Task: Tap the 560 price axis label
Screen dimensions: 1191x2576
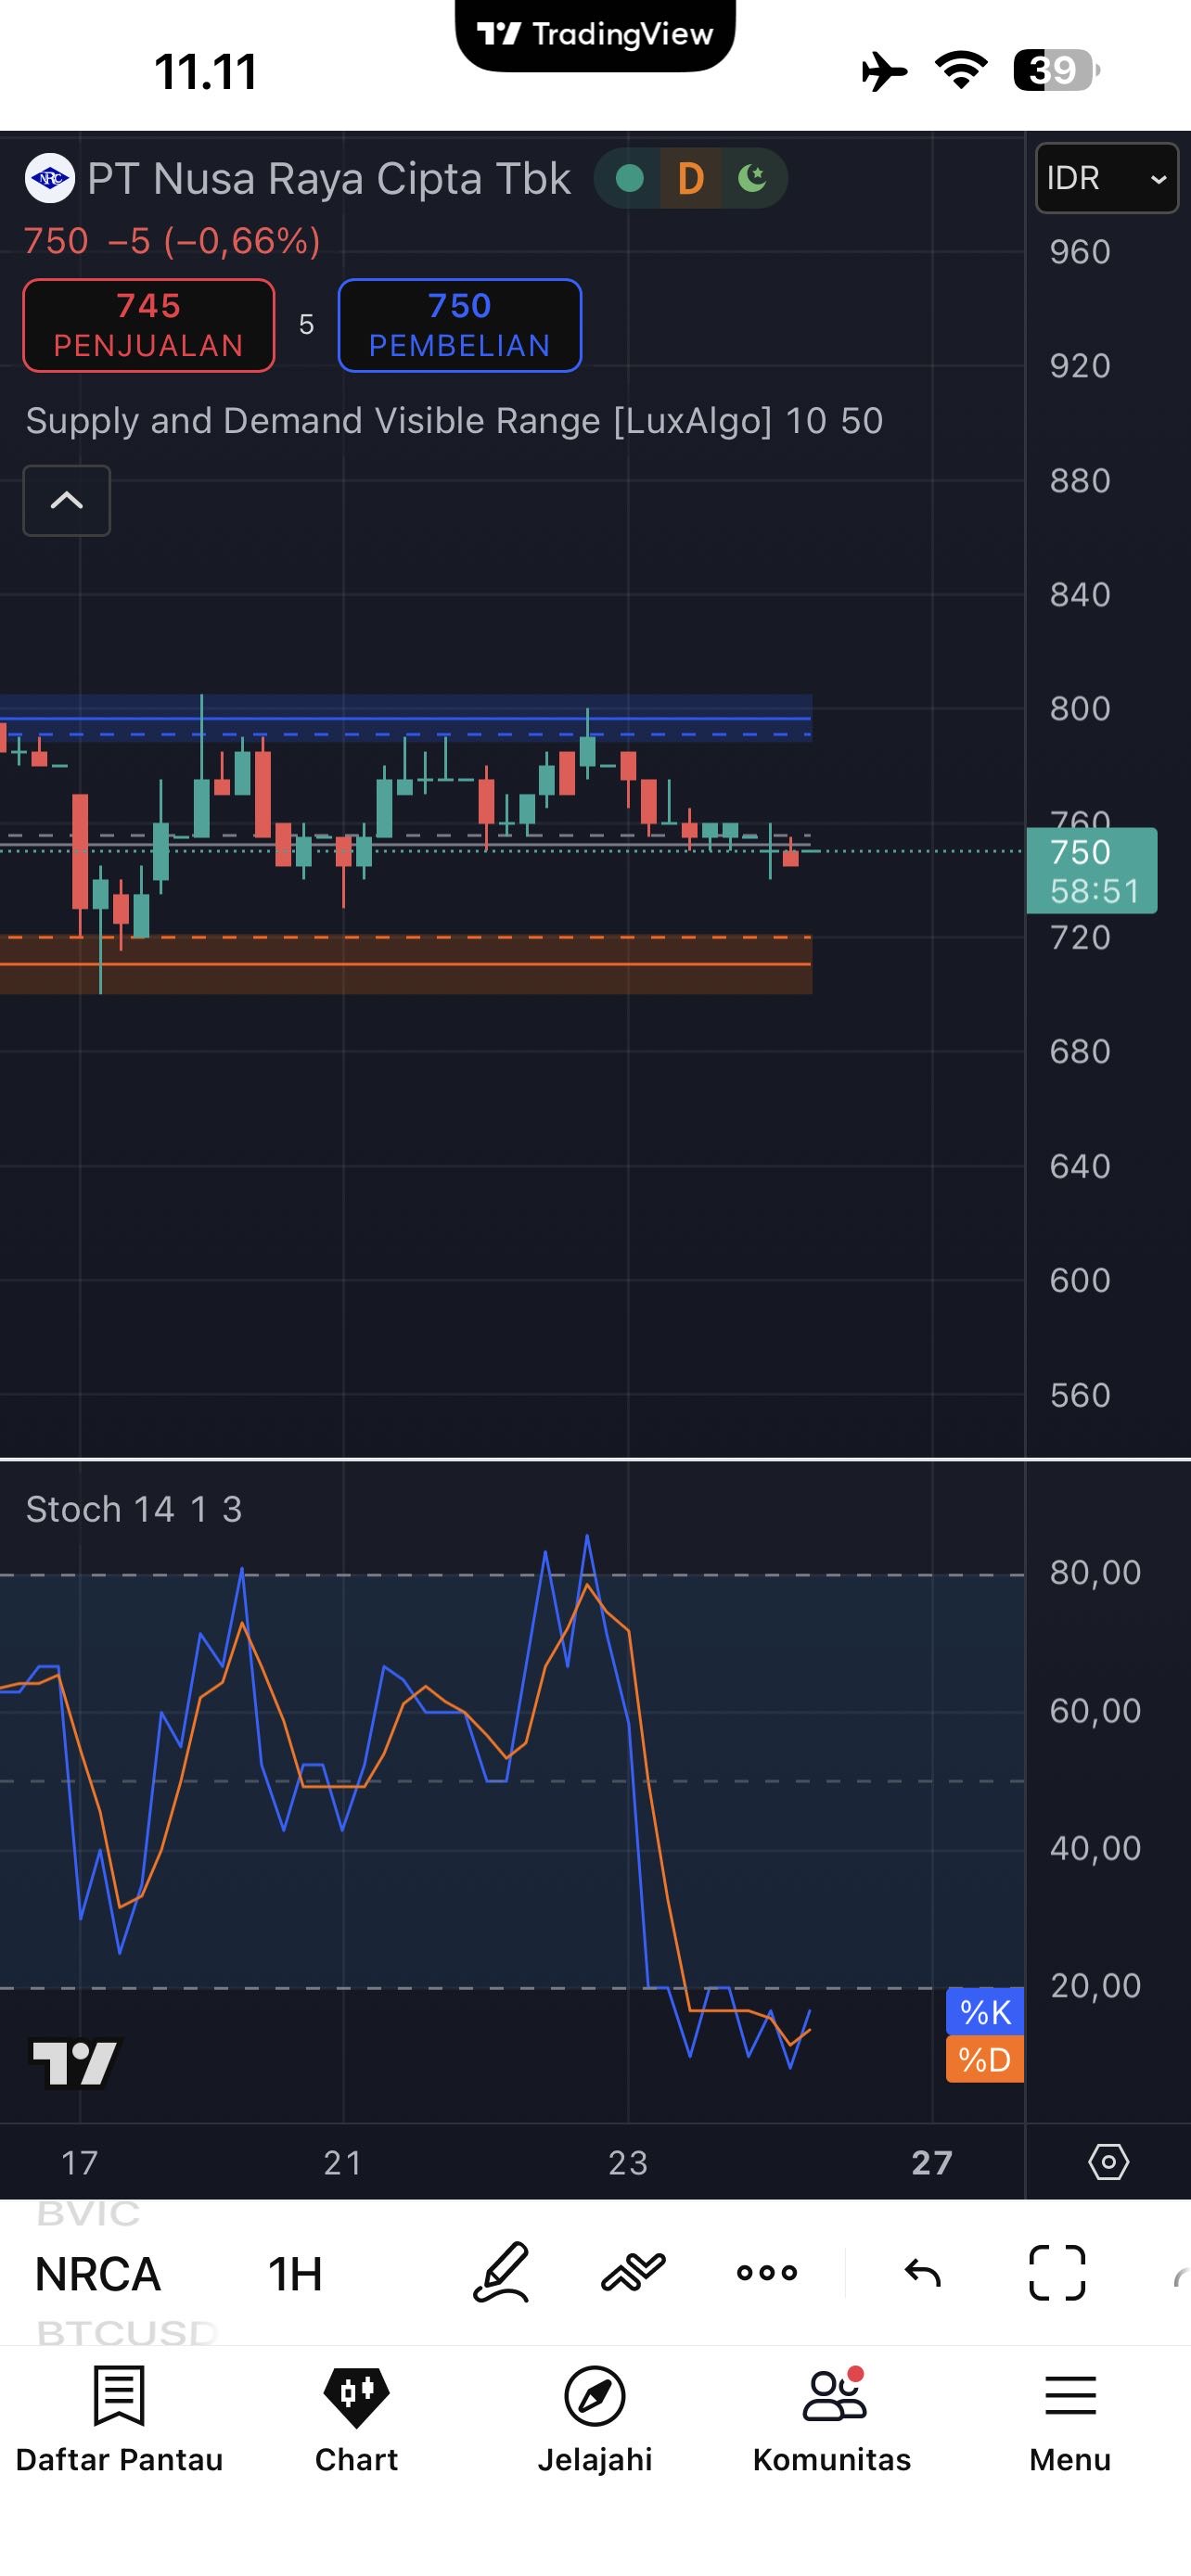Action: tap(1080, 1395)
